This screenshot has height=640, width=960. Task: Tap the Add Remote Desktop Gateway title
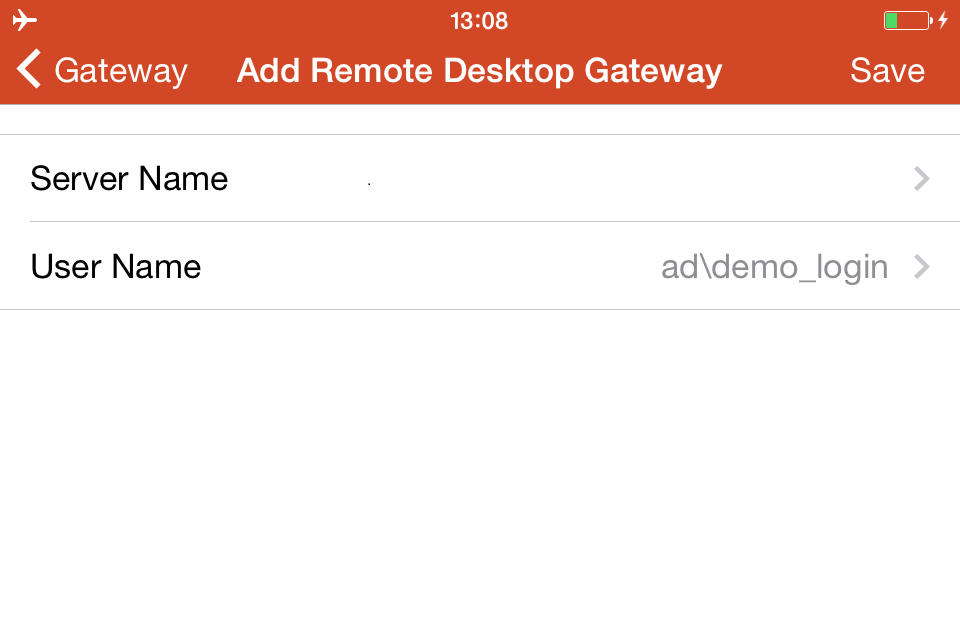pos(479,70)
